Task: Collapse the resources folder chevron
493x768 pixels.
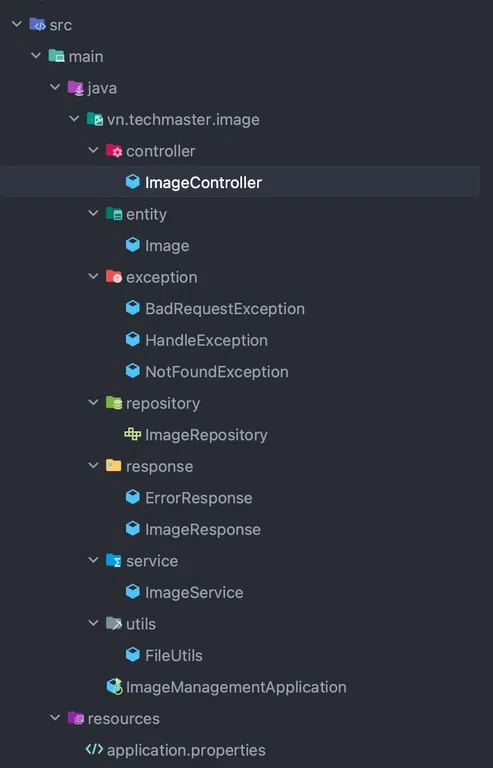Action: (55, 718)
